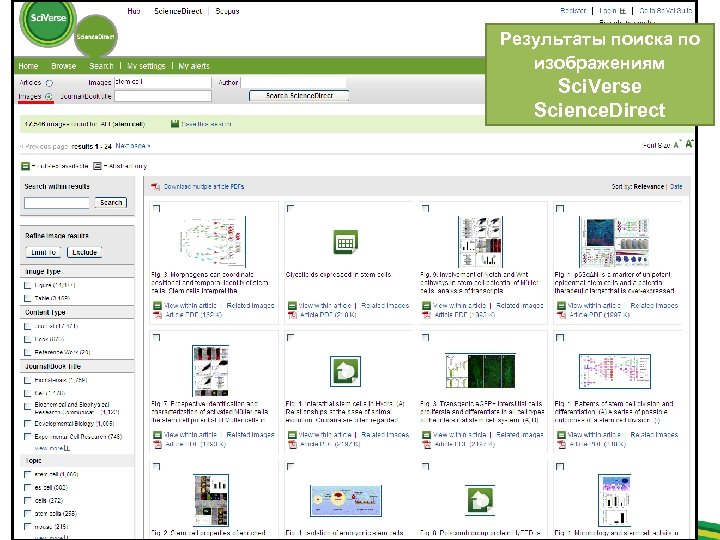
Task: Expand view more under Journal/Book Title
Action: 52,448
